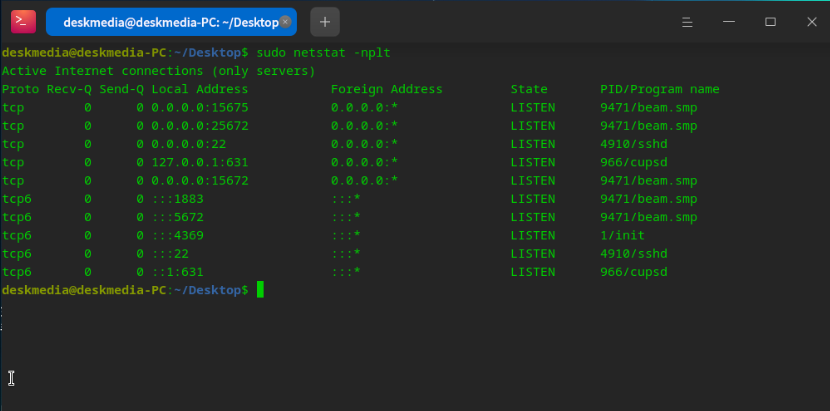Click 'tcp6' in the ::1:631 row
The image size is (830, 411).
(16, 272)
